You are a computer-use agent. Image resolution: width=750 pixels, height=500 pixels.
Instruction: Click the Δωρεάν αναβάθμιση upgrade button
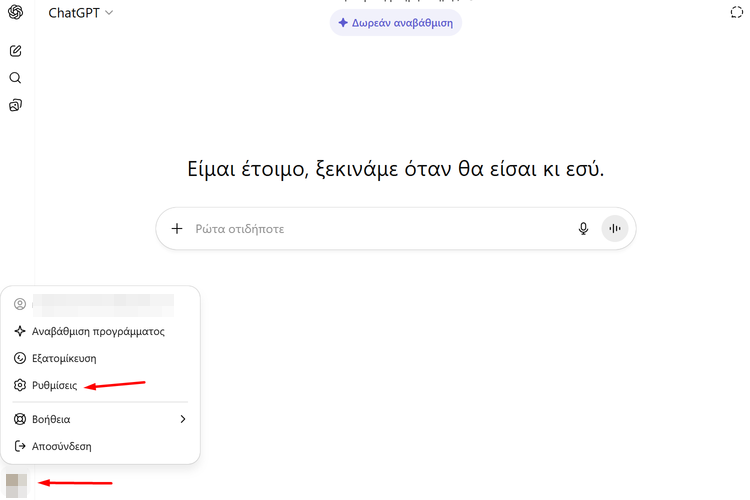[x=396, y=22]
